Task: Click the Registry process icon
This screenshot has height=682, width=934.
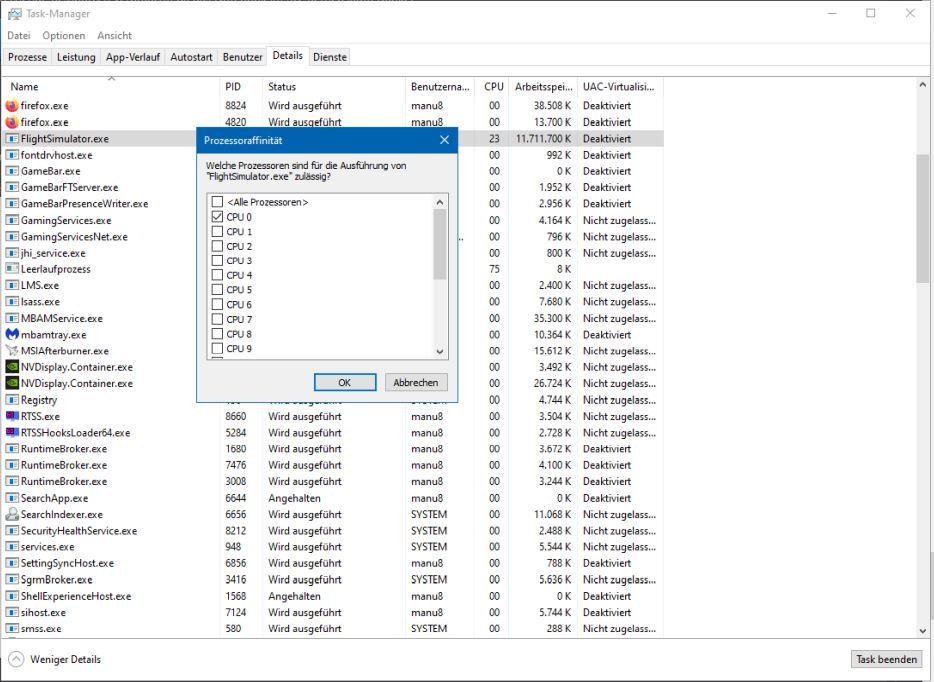Action: pyautogui.click(x=12, y=400)
